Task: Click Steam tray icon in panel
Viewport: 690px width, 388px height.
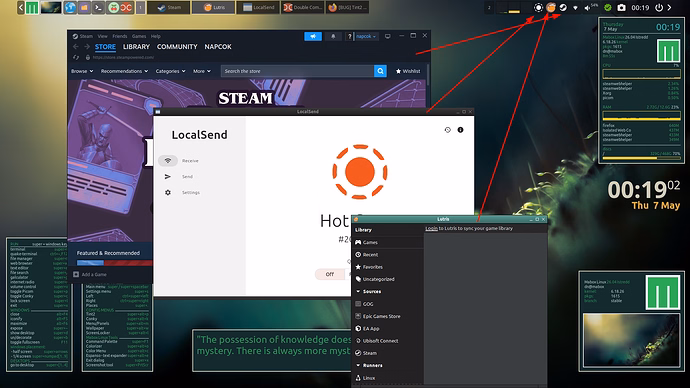Action: pyautogui.click(x=563, y=7)
